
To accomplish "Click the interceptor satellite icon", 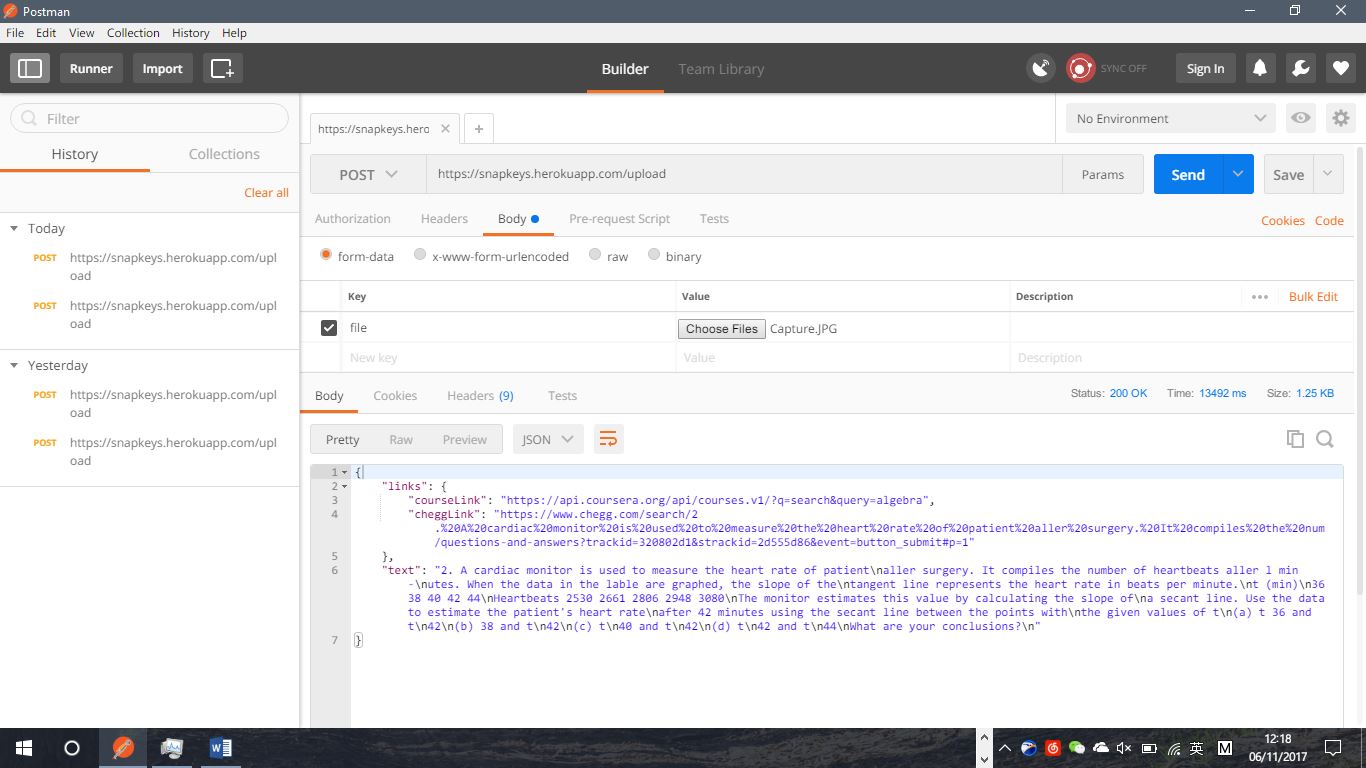I will point(1041,68).
